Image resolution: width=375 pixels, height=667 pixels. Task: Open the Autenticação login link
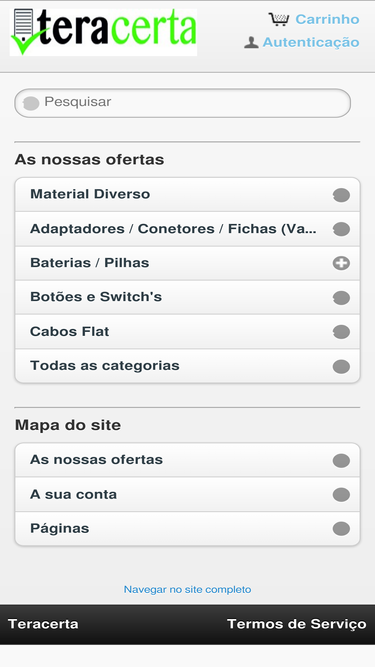click(311, 42)
